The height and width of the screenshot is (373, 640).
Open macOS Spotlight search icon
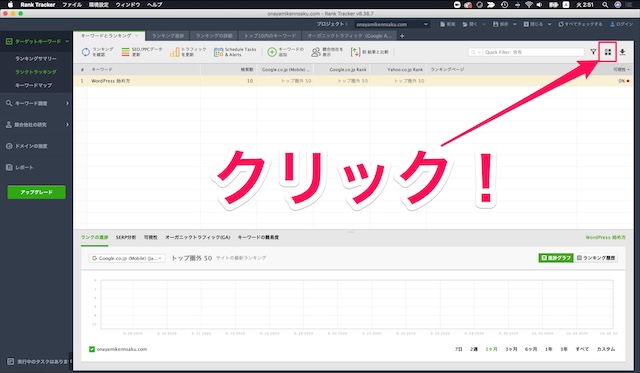click(605, 5)
